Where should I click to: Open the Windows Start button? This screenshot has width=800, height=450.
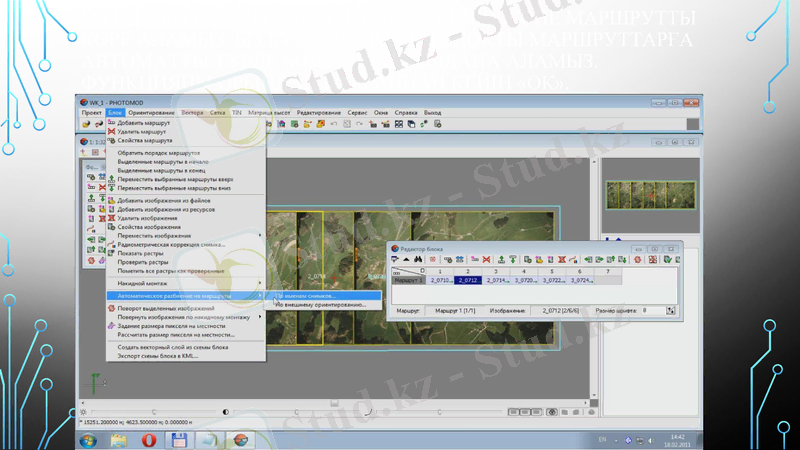(x=88, y=440)
